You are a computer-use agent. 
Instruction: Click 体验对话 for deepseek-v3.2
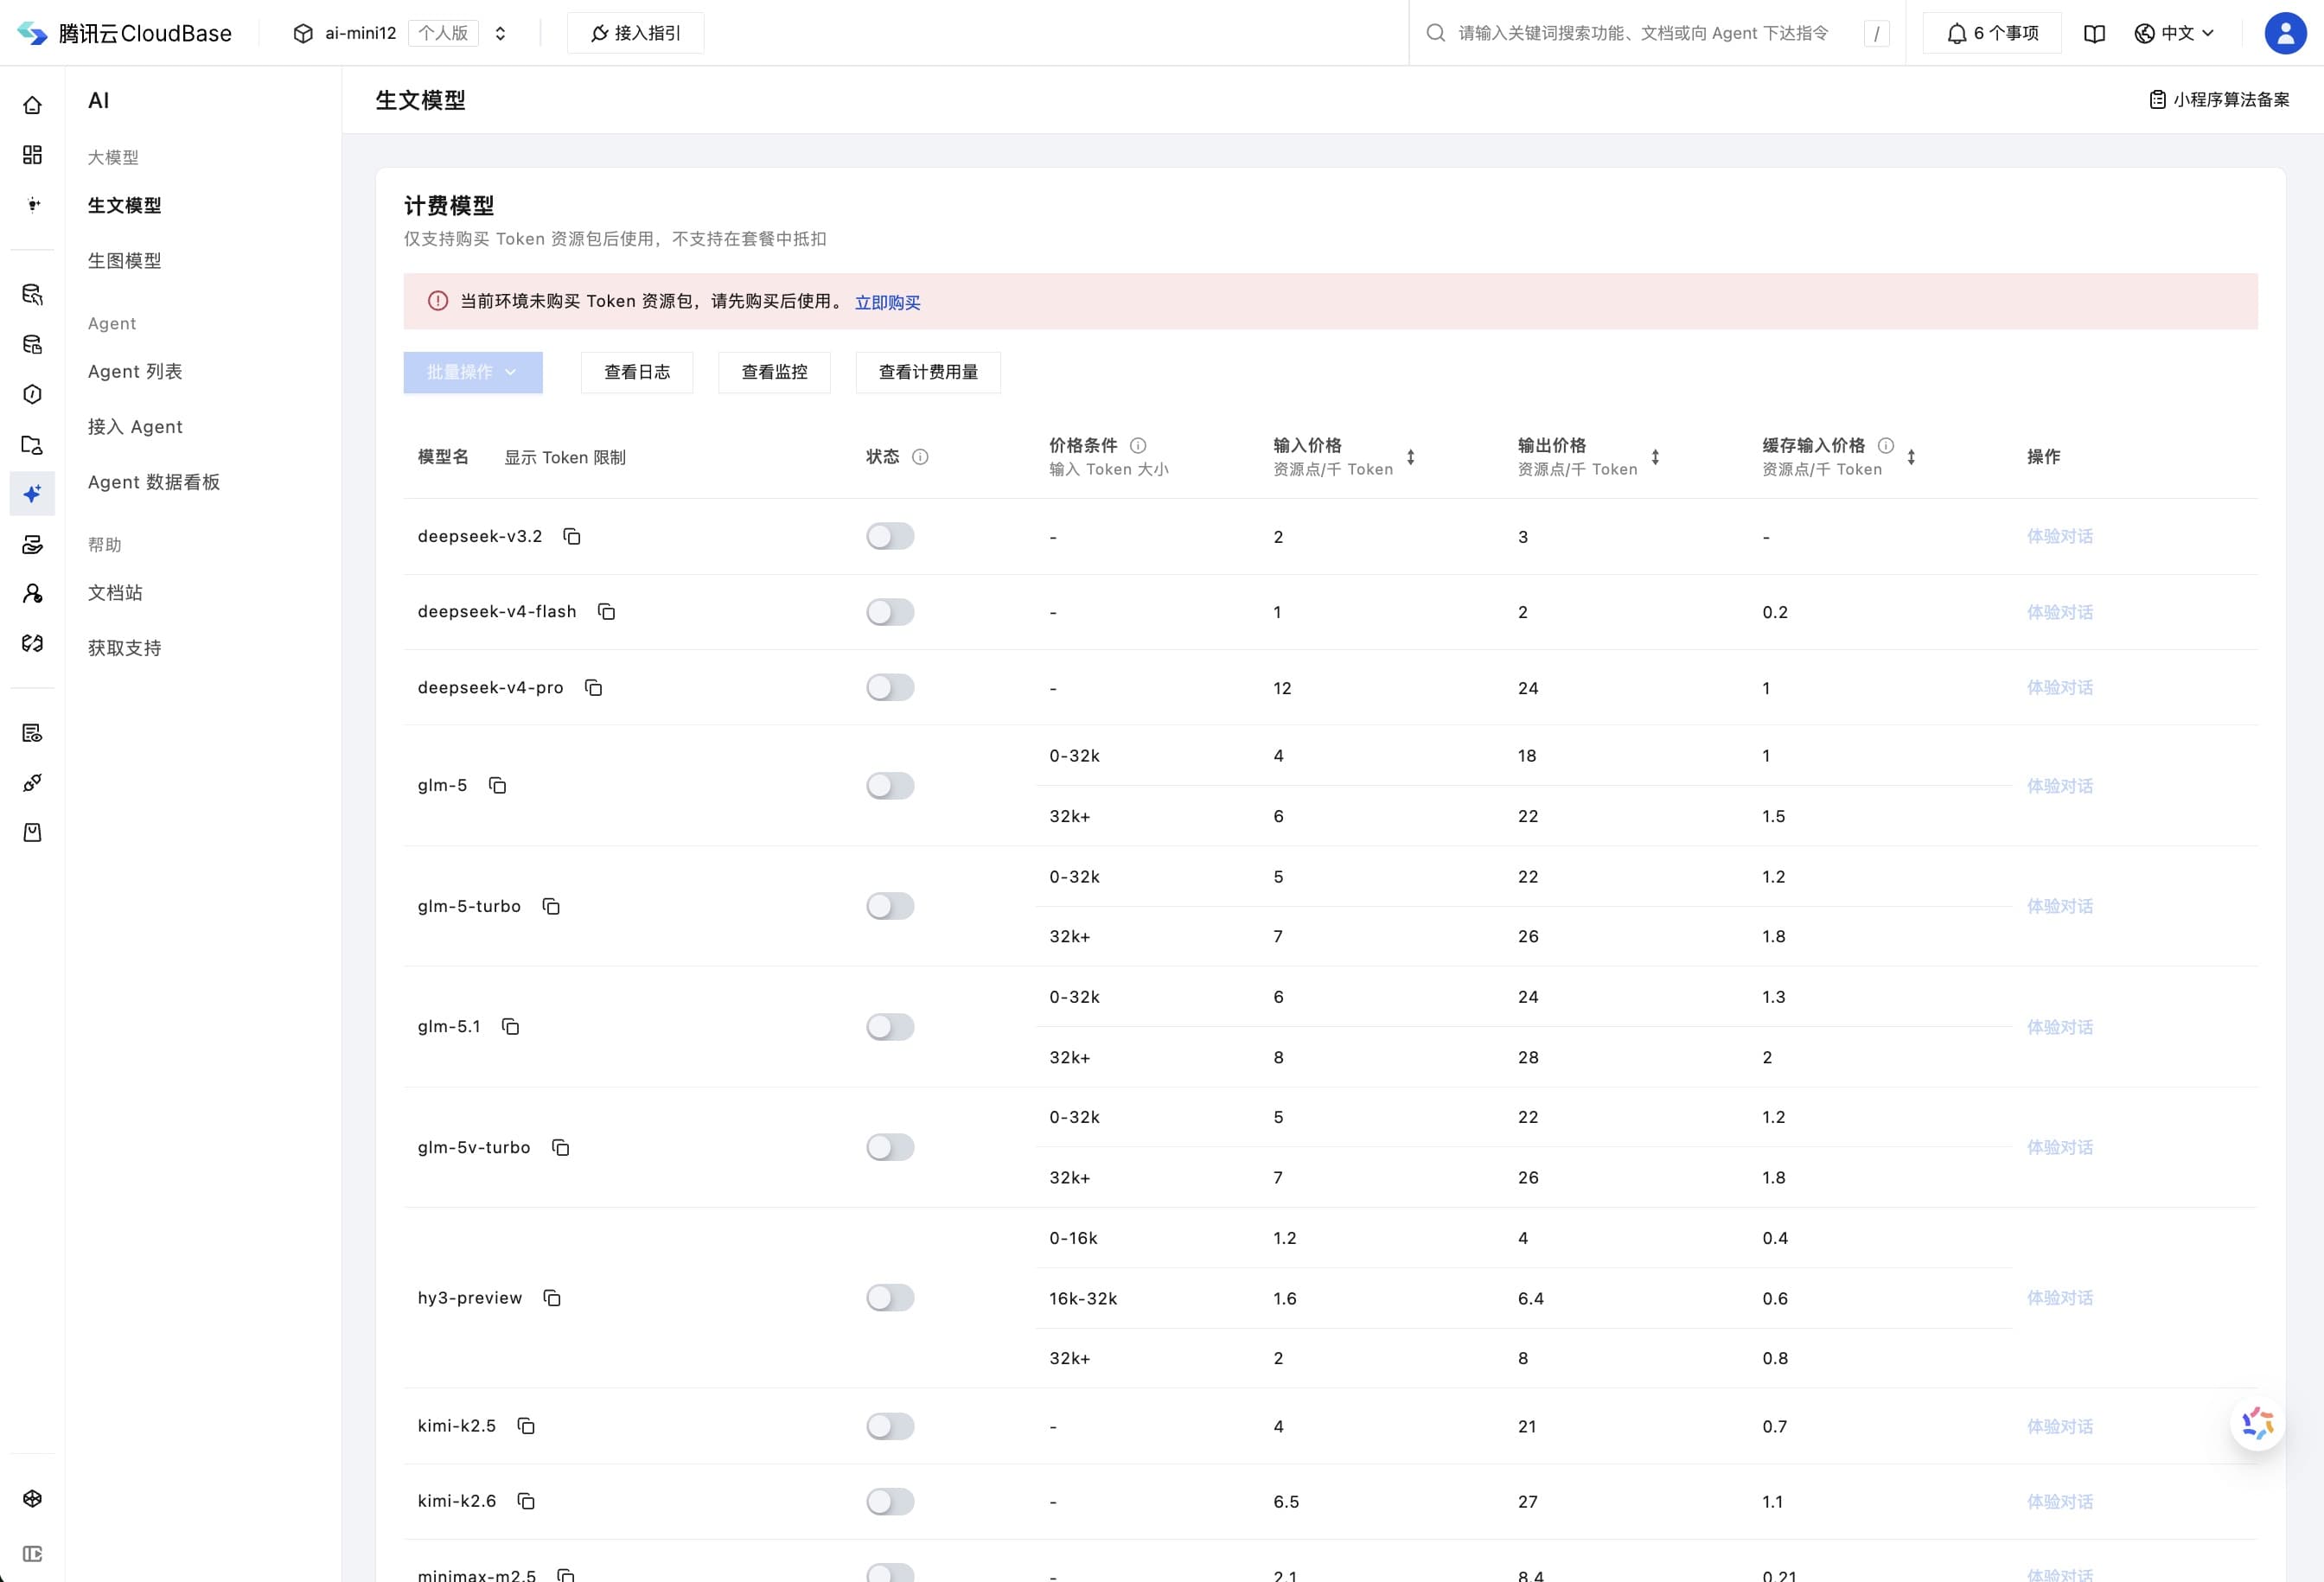coord(2060,537)
